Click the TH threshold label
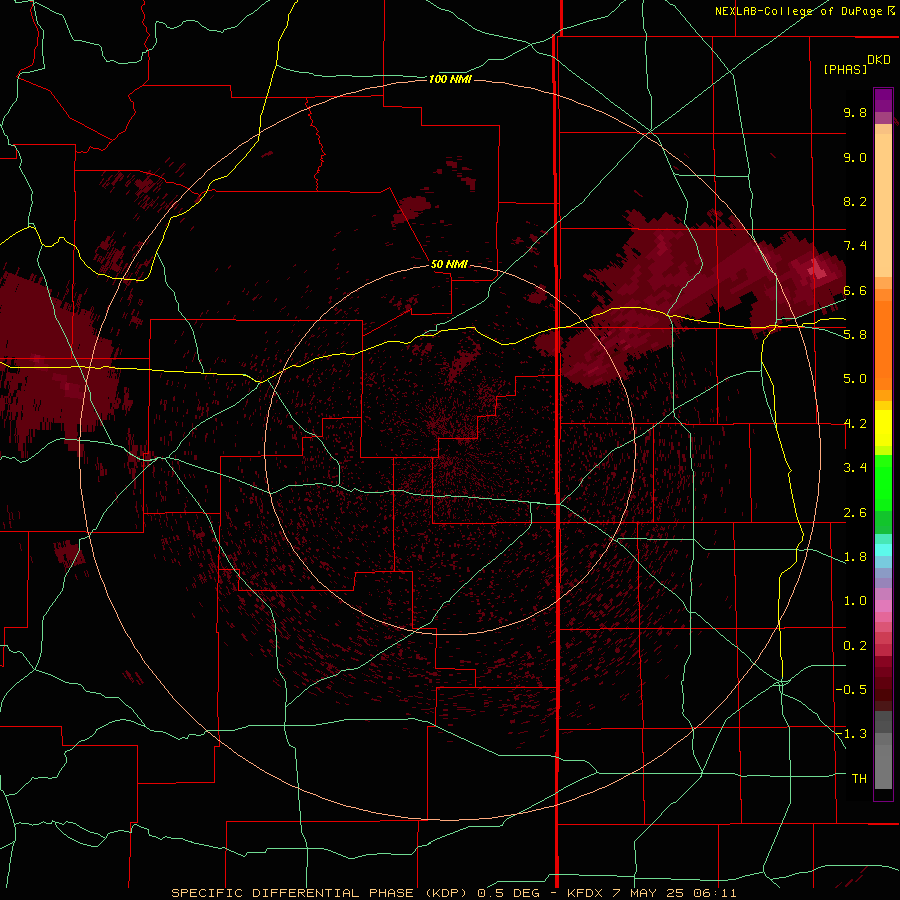 click(x=859, y=778)
